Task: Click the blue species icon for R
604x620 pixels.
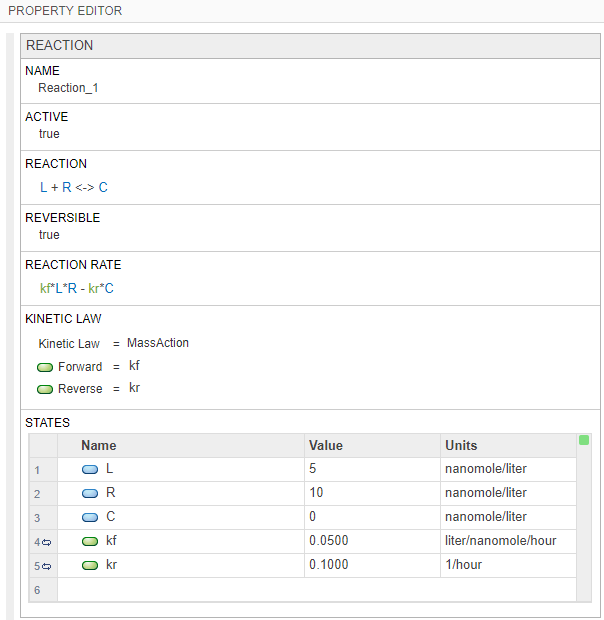Action: point(90,493)
